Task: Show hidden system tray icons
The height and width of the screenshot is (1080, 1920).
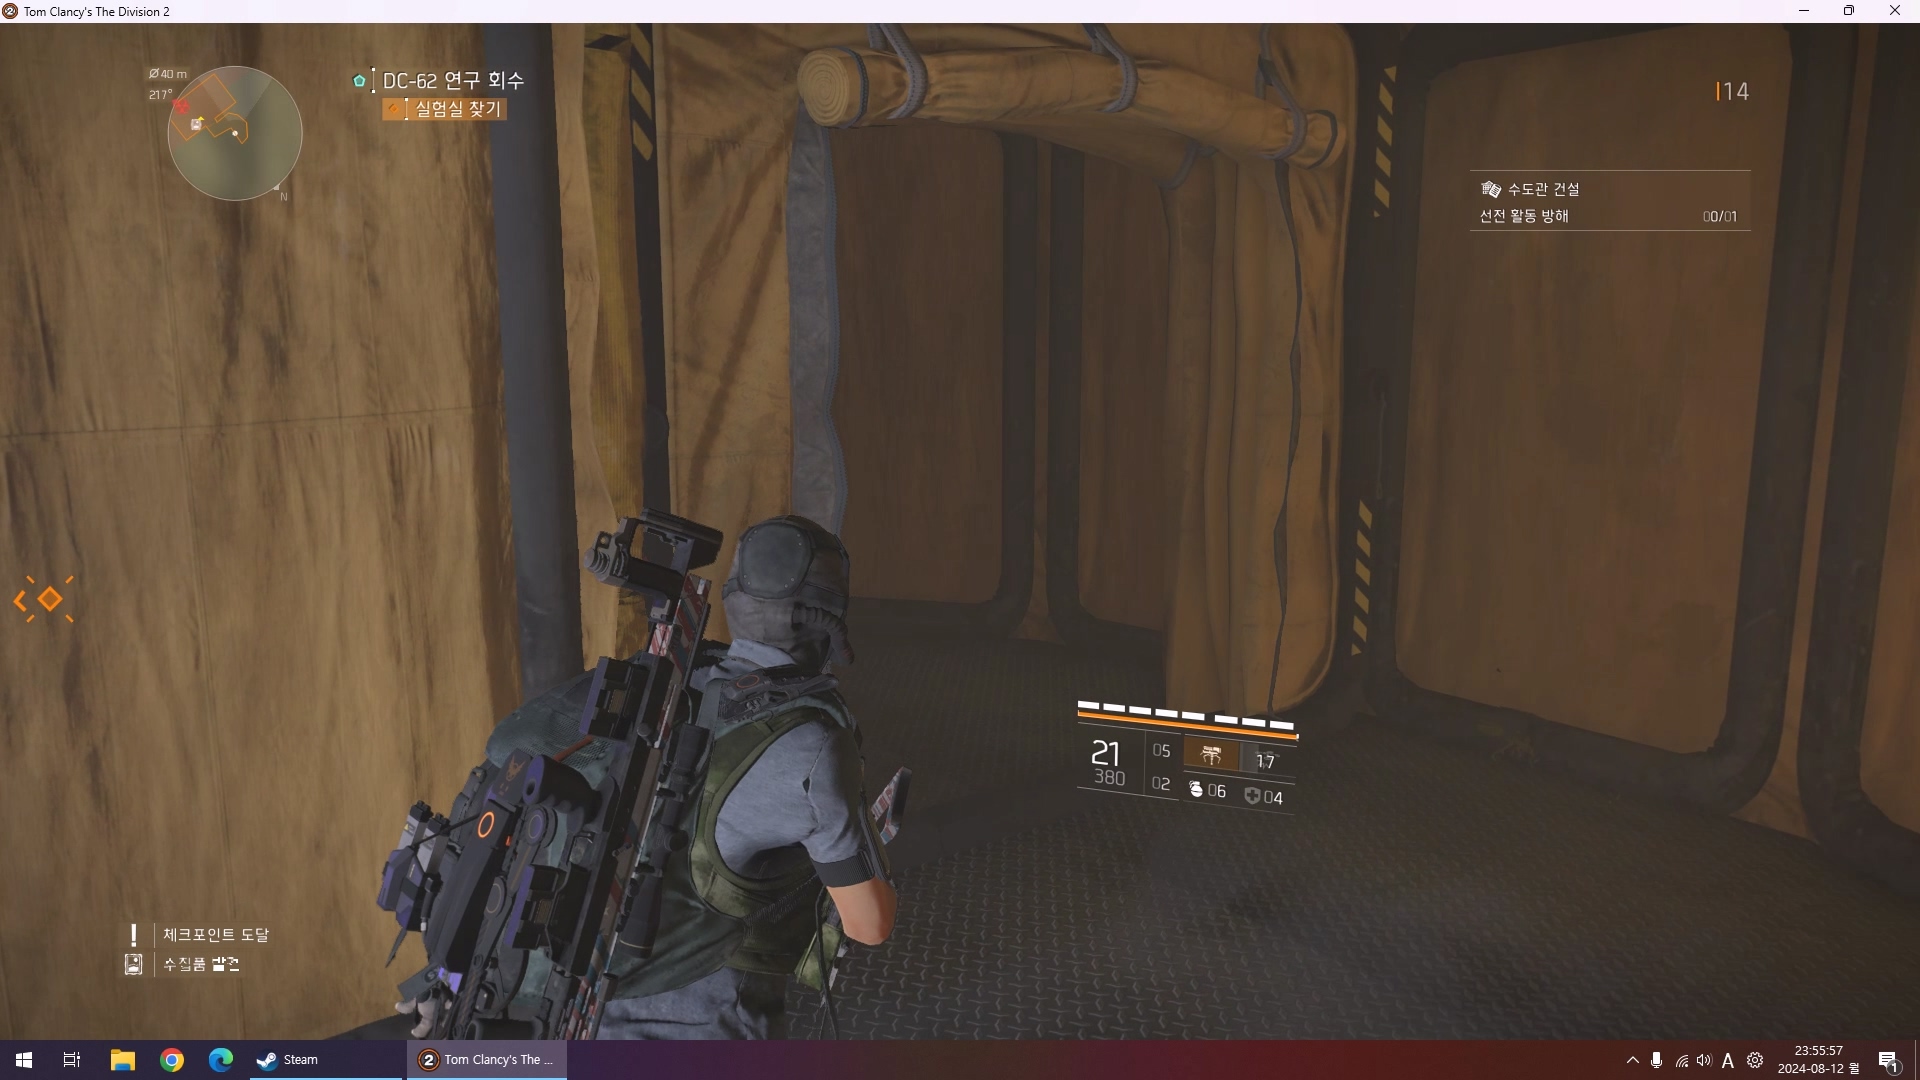Action: pyautogui.click(x=1632, y=1059)
